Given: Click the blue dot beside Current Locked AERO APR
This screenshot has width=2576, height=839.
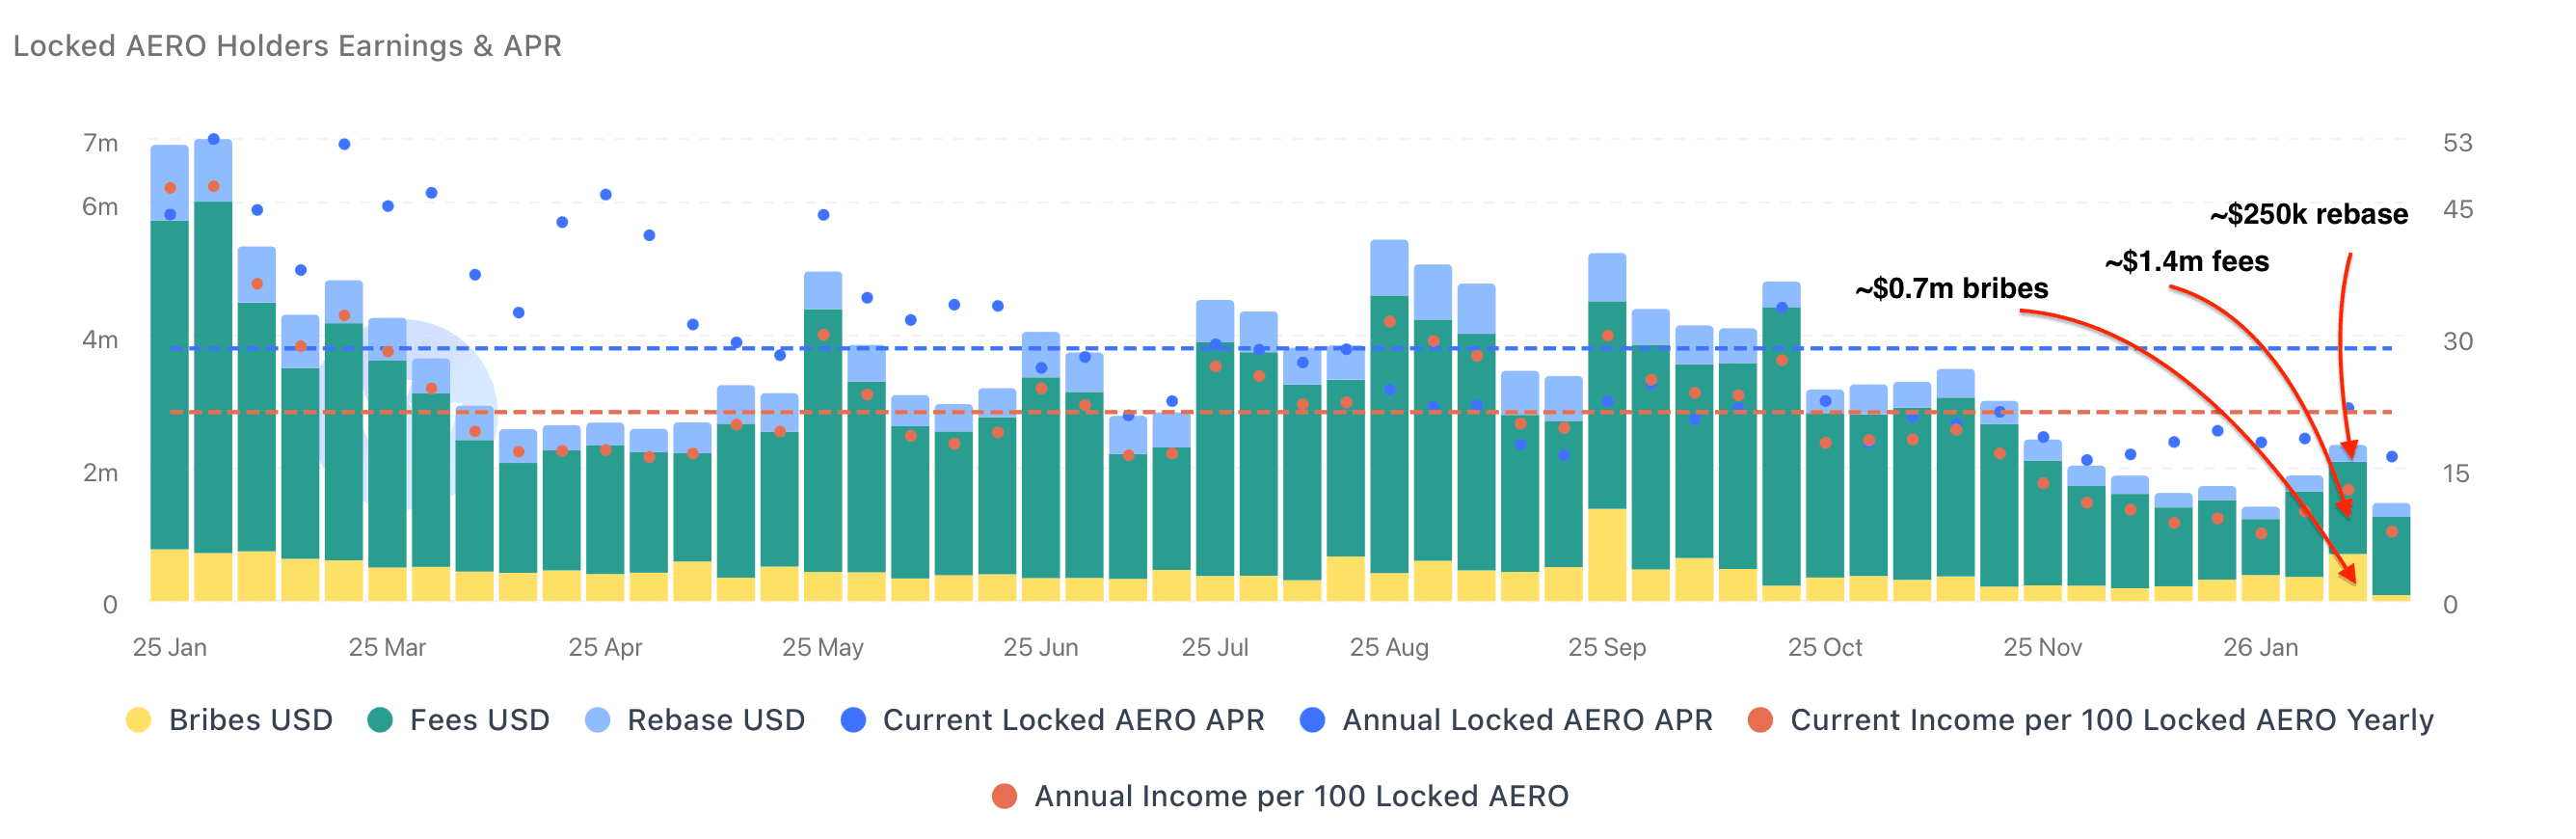Looking at the screenshot, I should [x=853, y=720].
